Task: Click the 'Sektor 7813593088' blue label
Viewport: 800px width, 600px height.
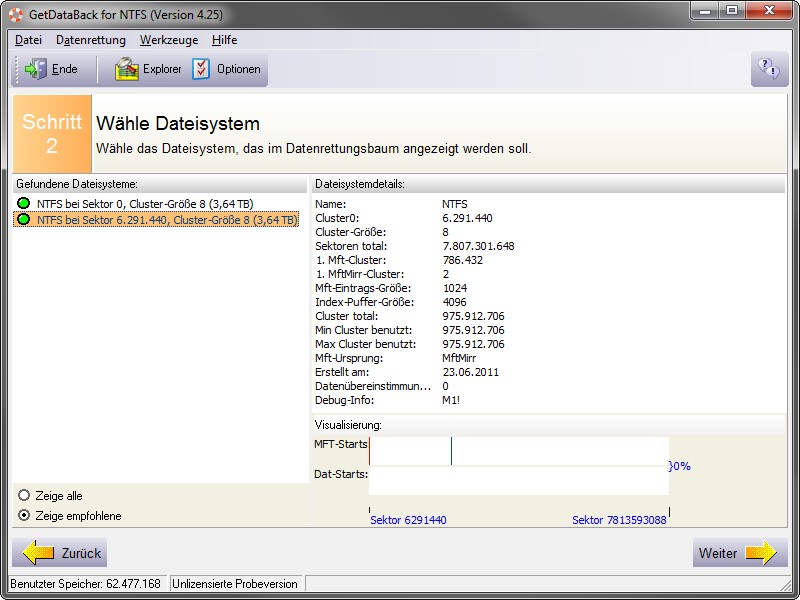Action: [x=619, y=520]
